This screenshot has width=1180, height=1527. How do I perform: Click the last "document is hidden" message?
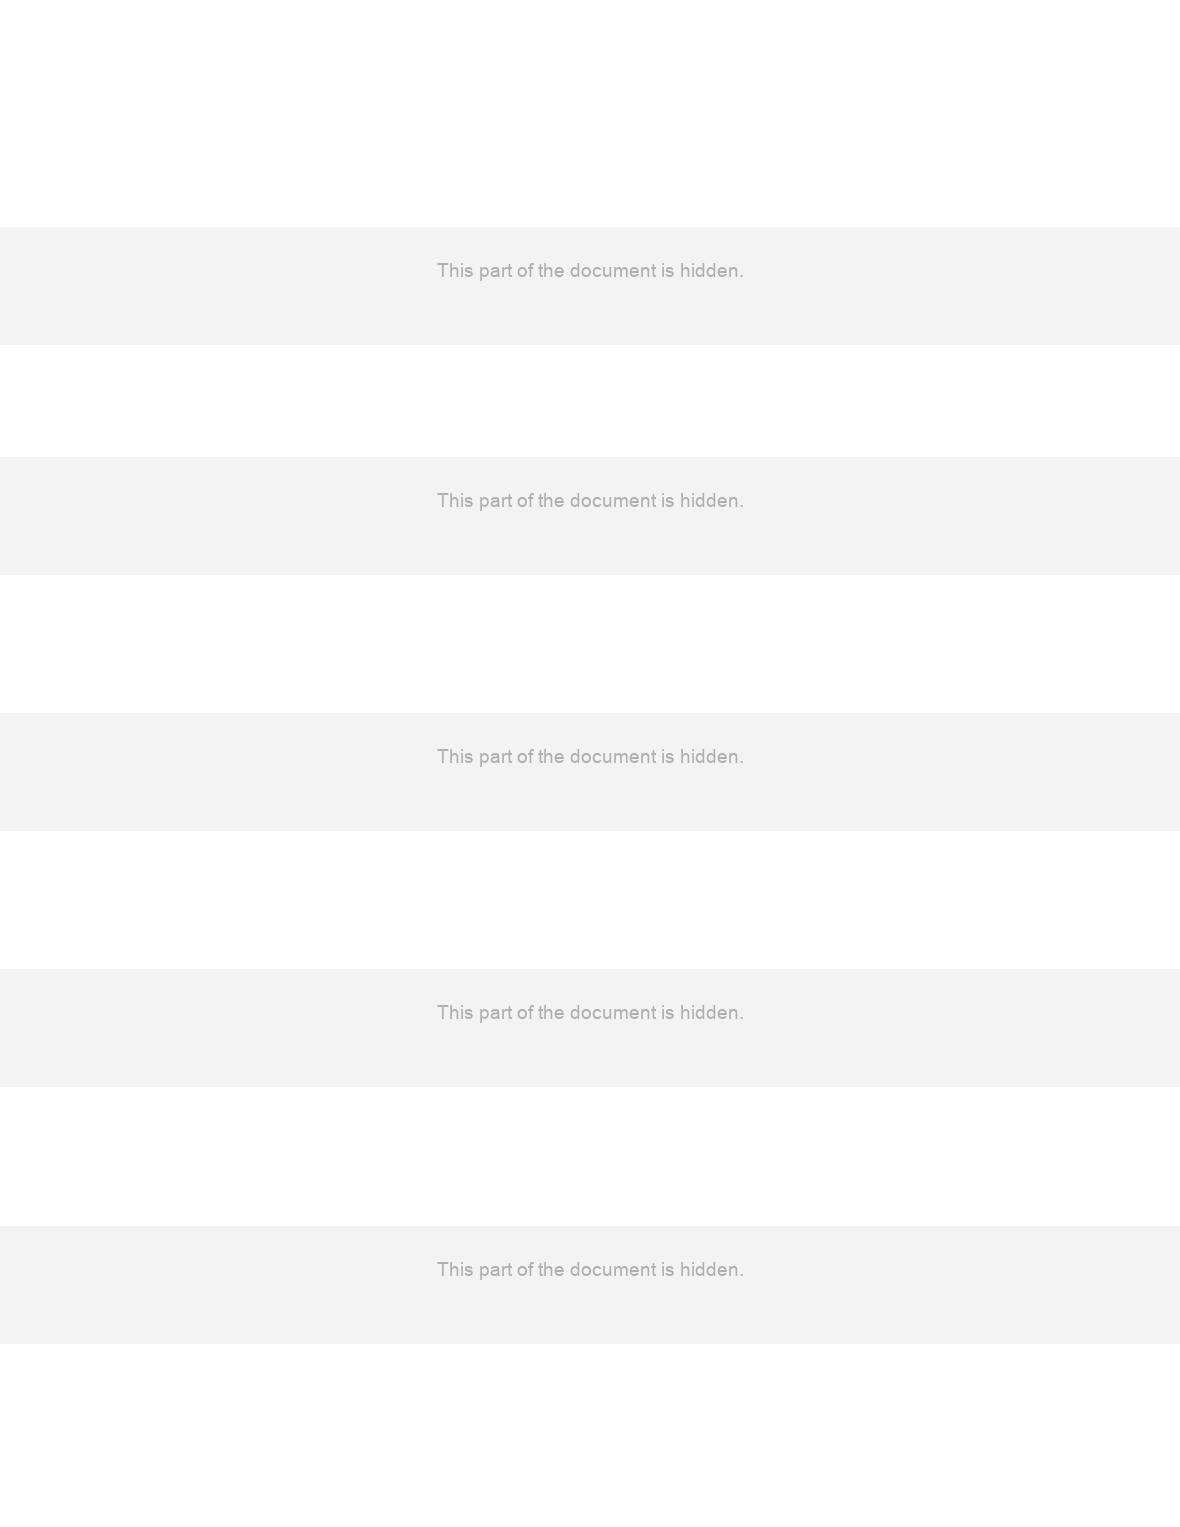(590, 1270)
